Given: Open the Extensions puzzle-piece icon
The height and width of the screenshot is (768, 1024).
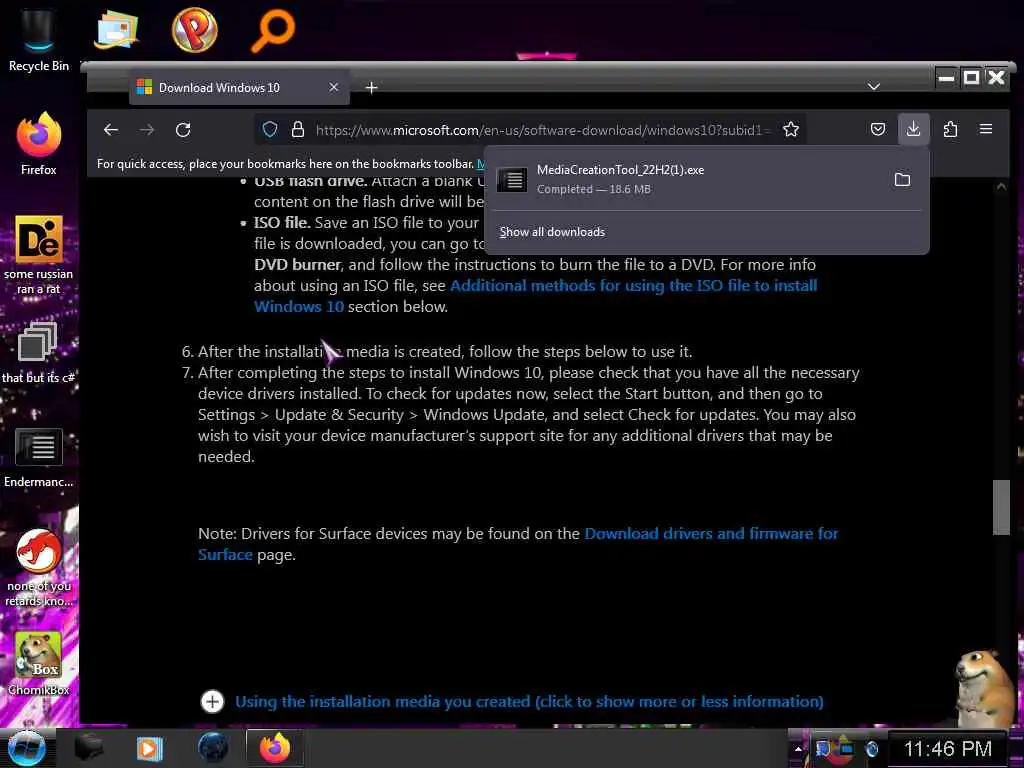Looking at the screenshot, I should [x=950, y=129].
